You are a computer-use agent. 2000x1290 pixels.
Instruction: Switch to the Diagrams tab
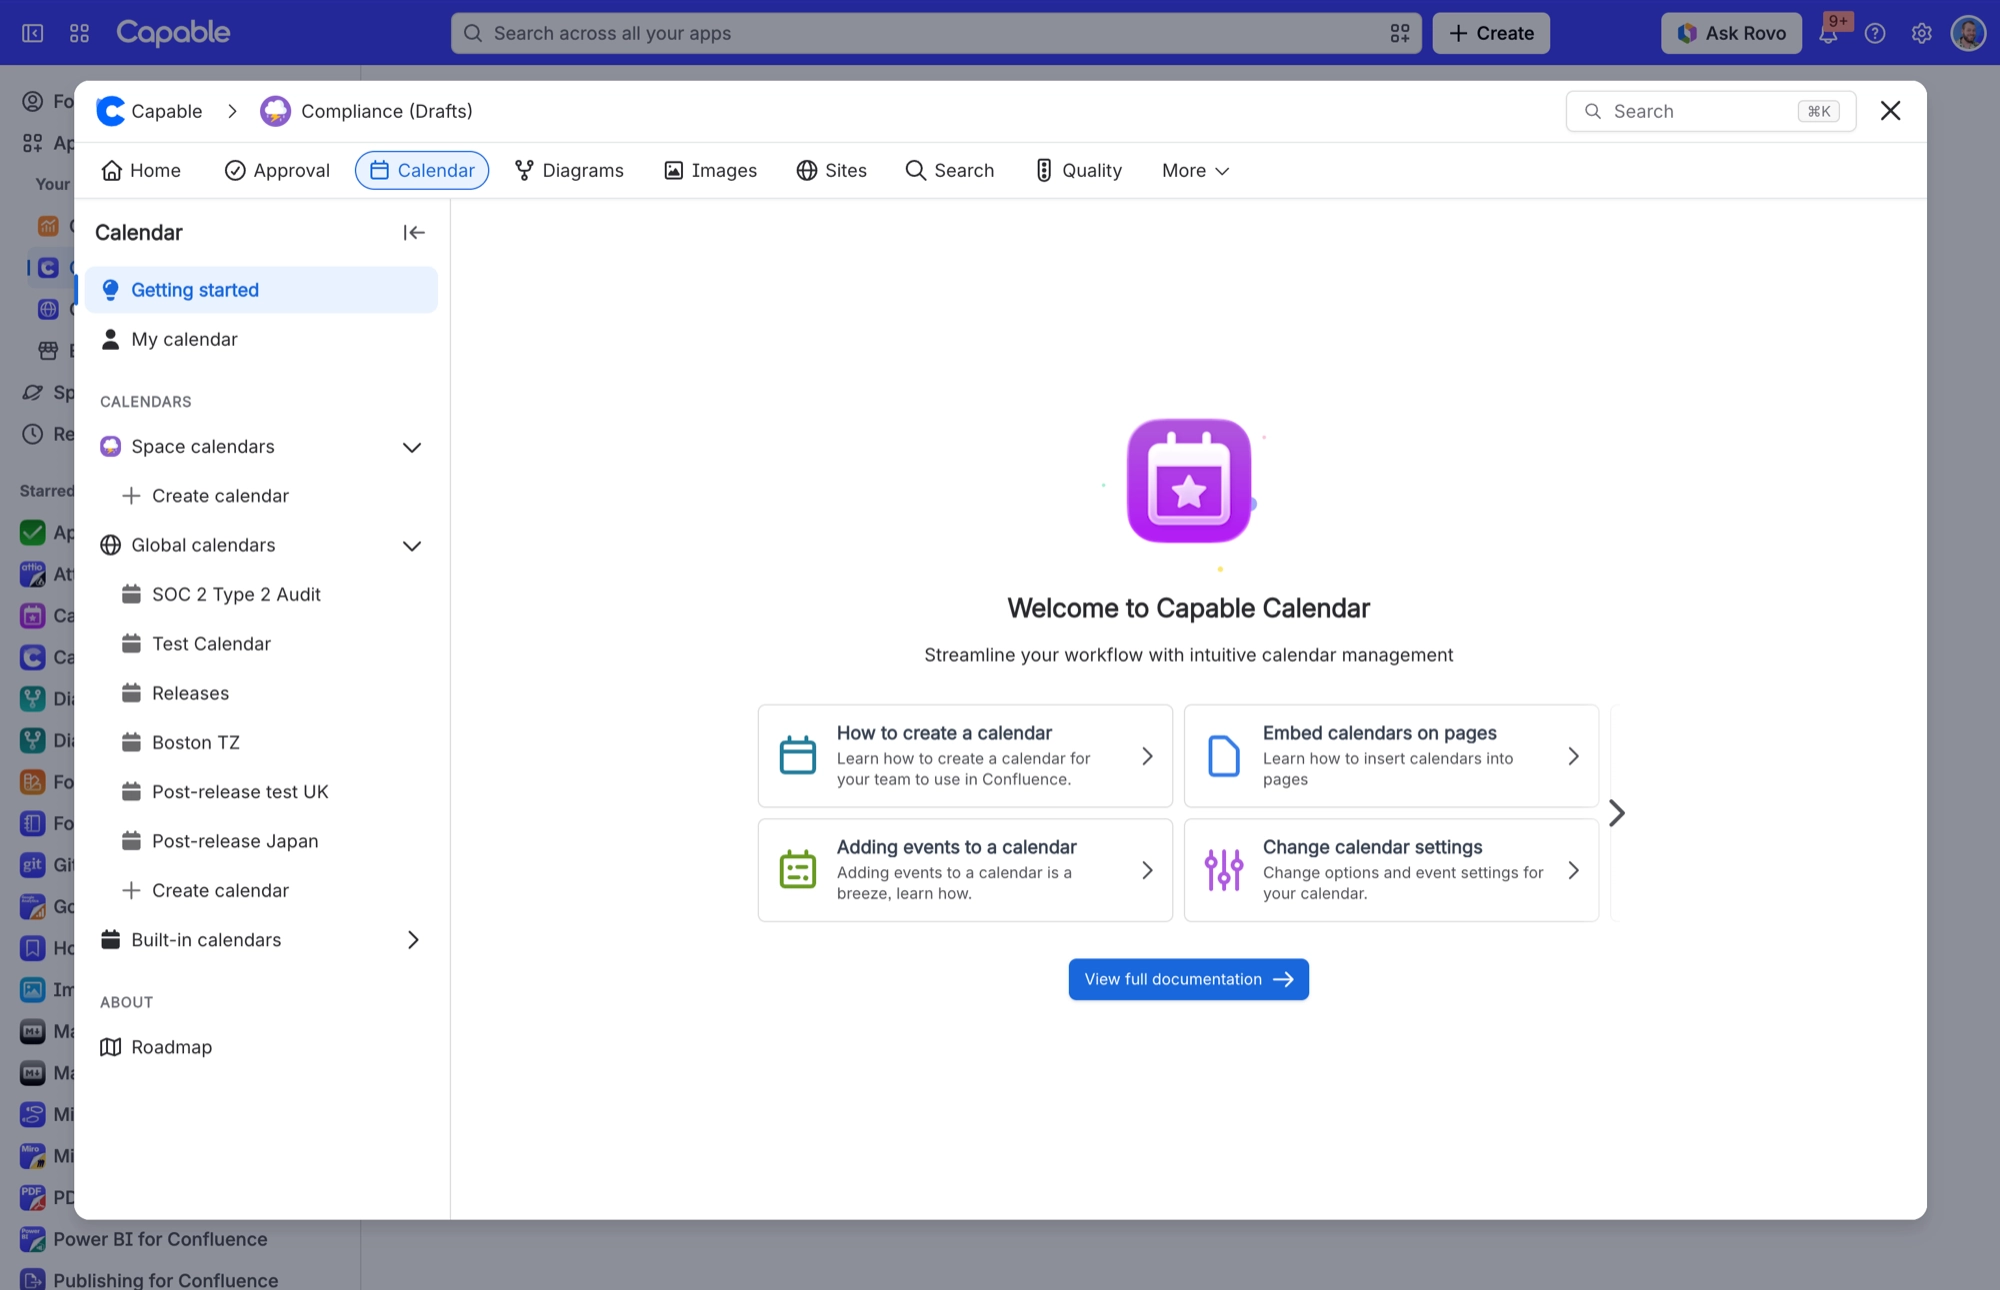[x=569, y=171]
